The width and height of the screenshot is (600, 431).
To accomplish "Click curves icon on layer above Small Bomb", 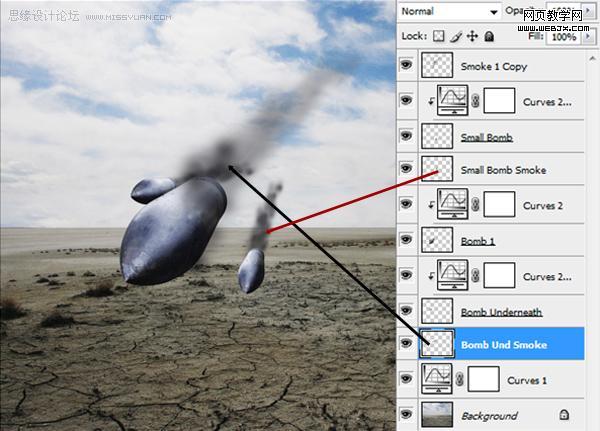I will point(453,100).
